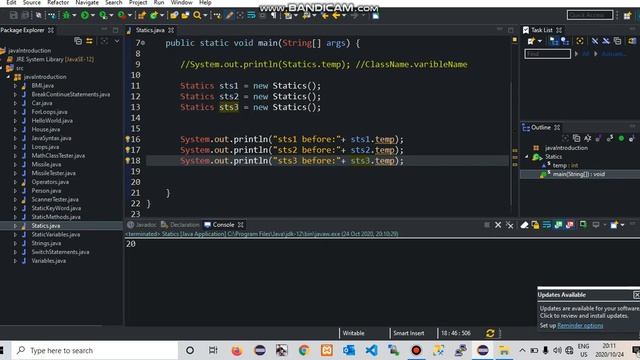Click the Open Task folder icon
640x360 pixels.
pyautogui.click(x=185, y=16)
